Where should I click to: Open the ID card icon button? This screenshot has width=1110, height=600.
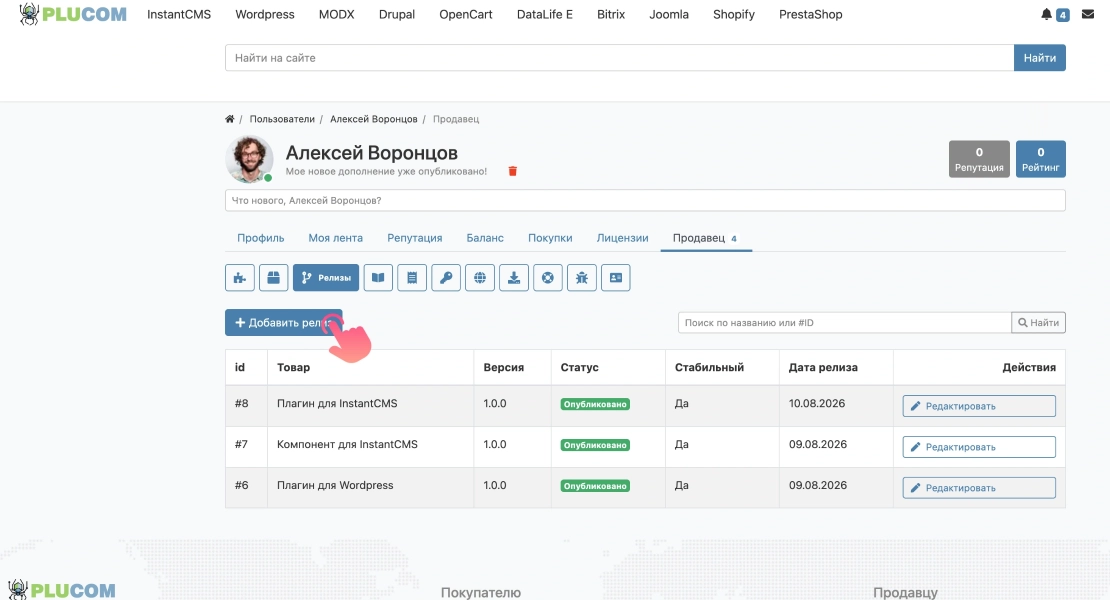click(x=616, y=278)
